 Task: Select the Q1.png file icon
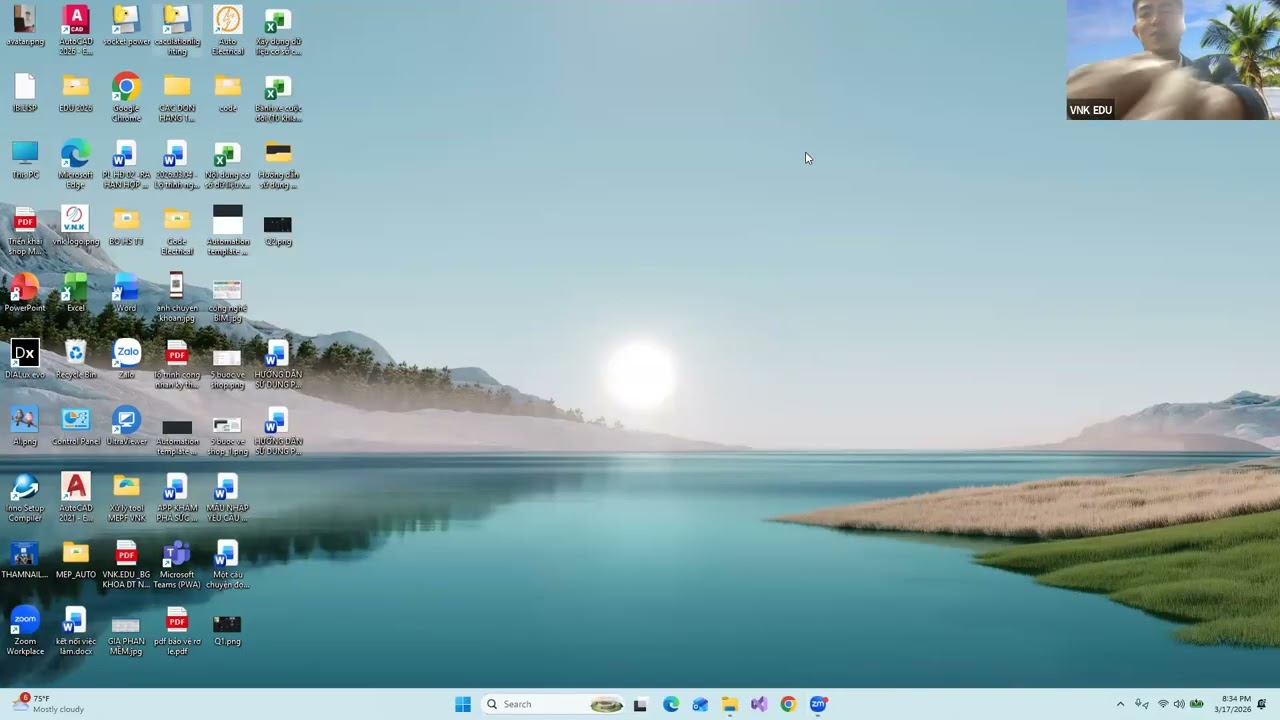point(227,629)
